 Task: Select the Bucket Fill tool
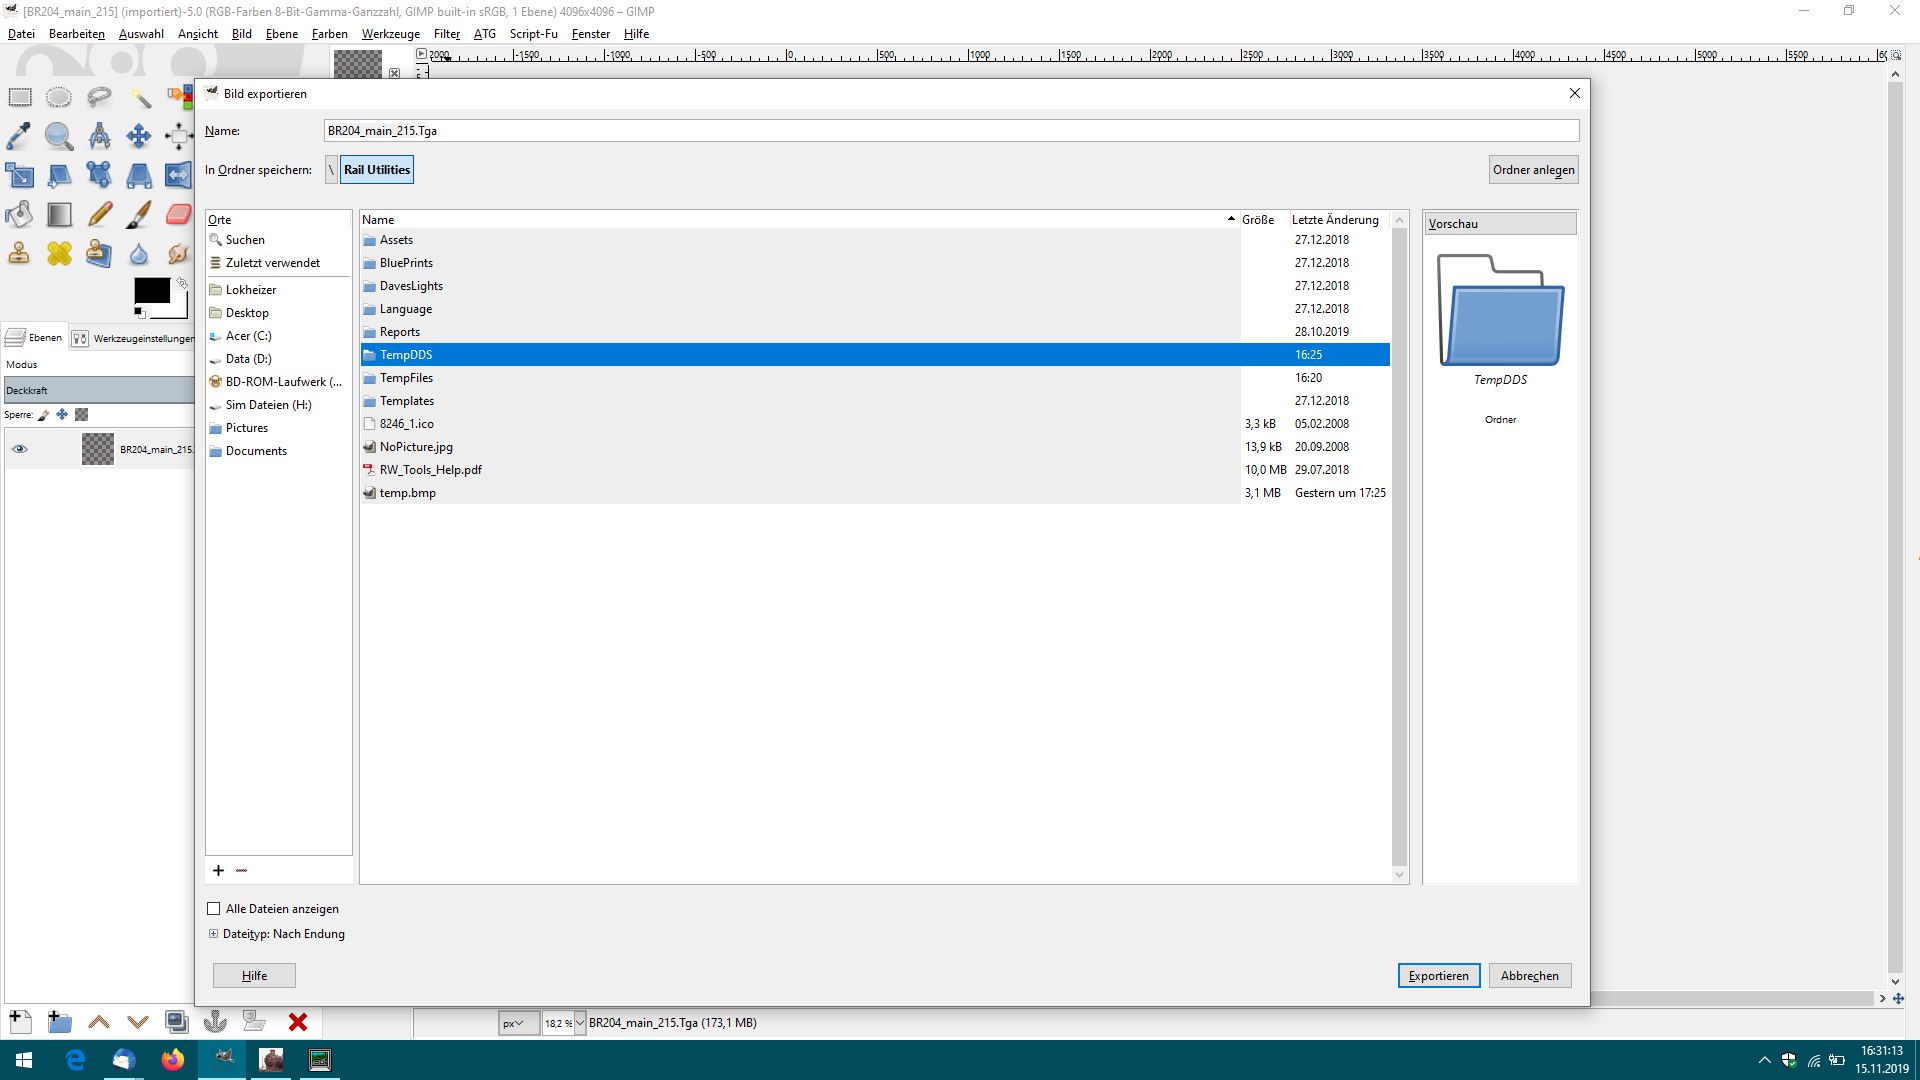(x=19, y=214)
